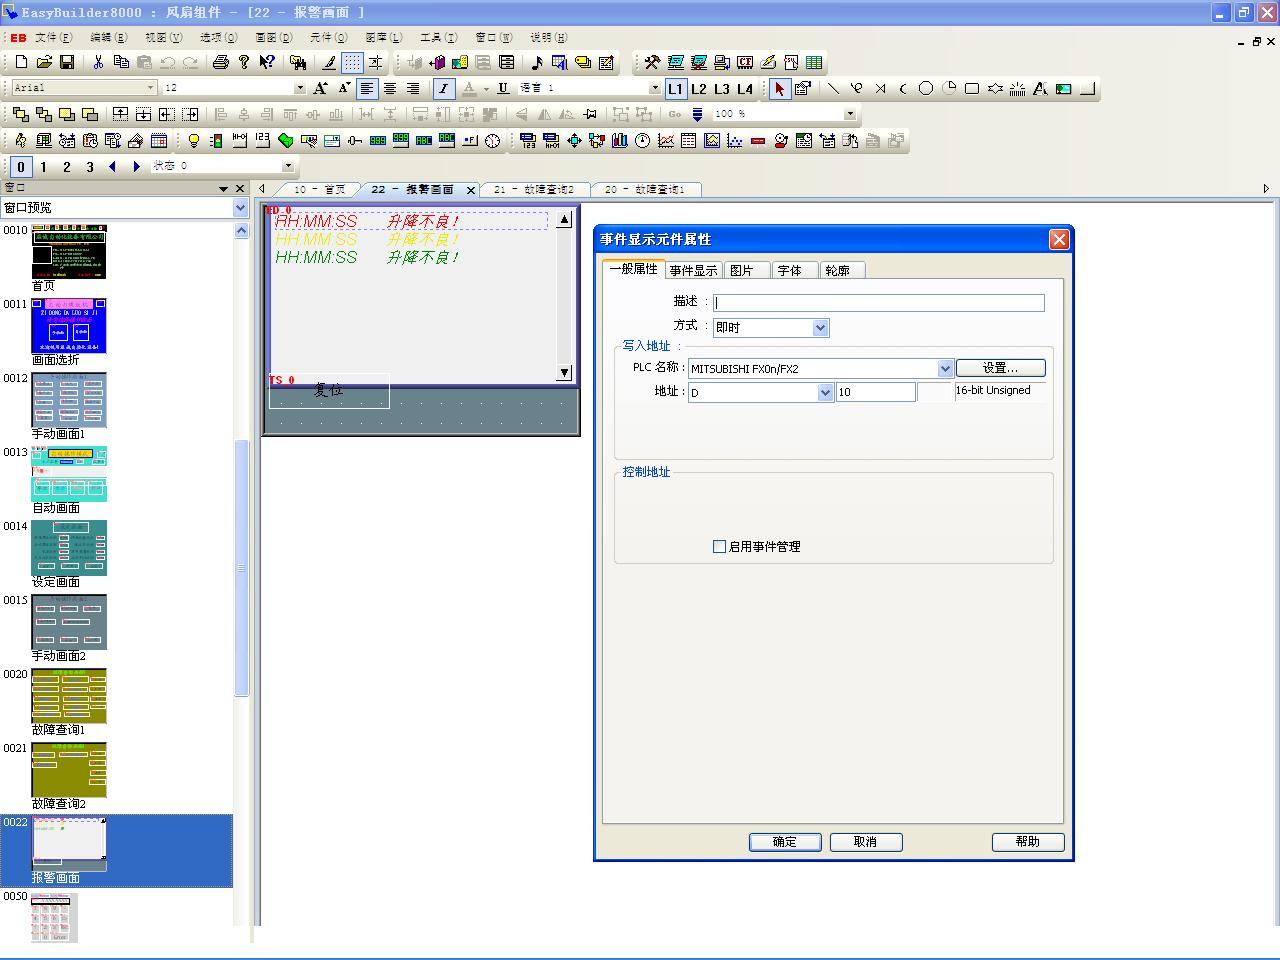The width and height of the screenshot is (1280, 960).
Task: Open the zoom 100 % dropdown
Action: click(849, 114)
